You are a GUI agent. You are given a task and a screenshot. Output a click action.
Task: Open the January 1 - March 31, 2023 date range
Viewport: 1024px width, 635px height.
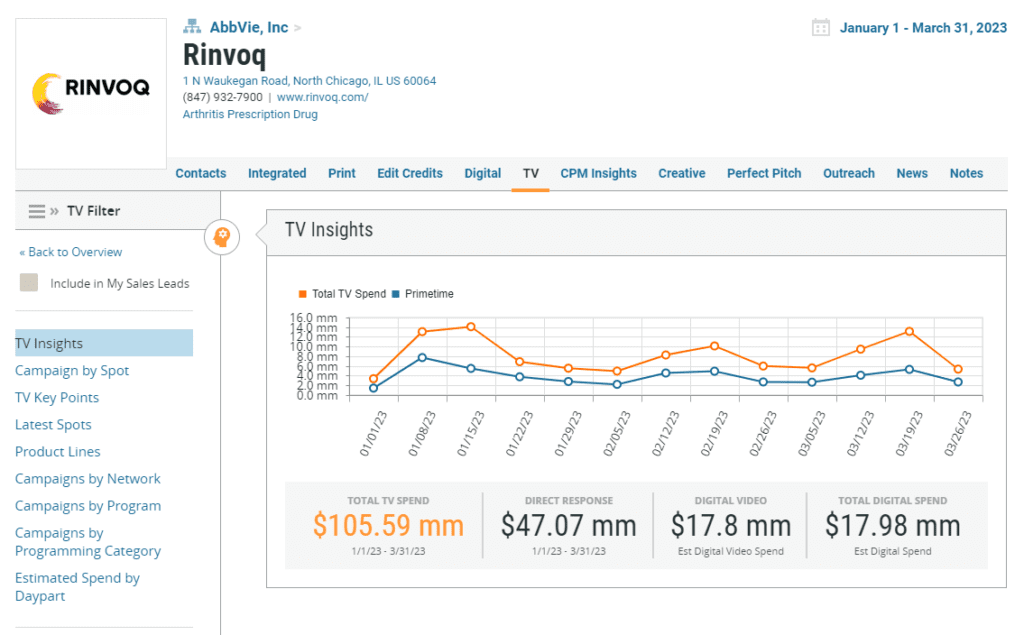923,28
